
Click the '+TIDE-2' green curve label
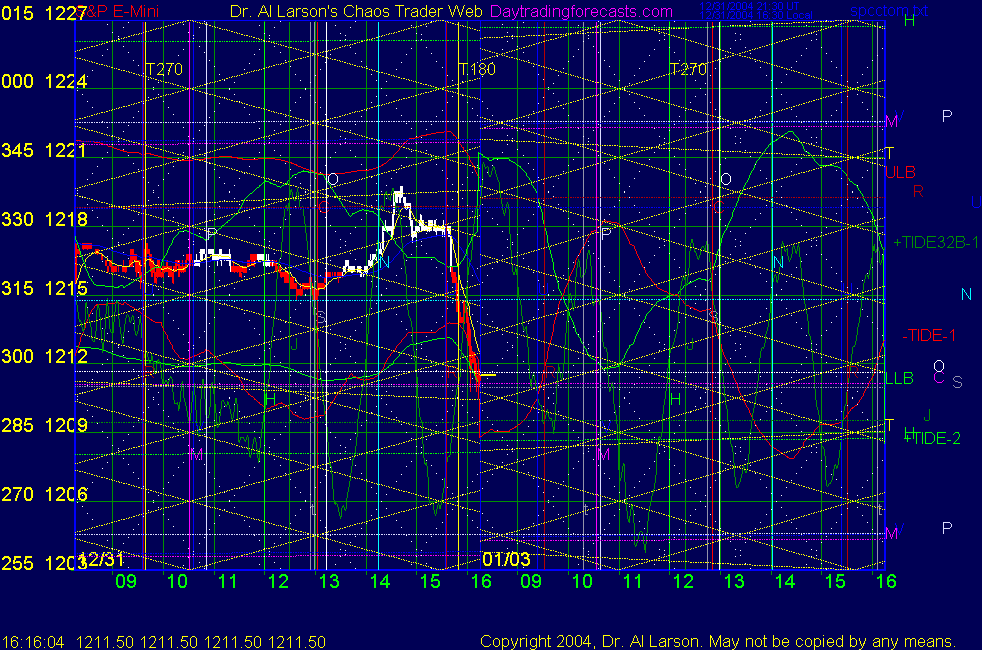click(x=932, y=438)
